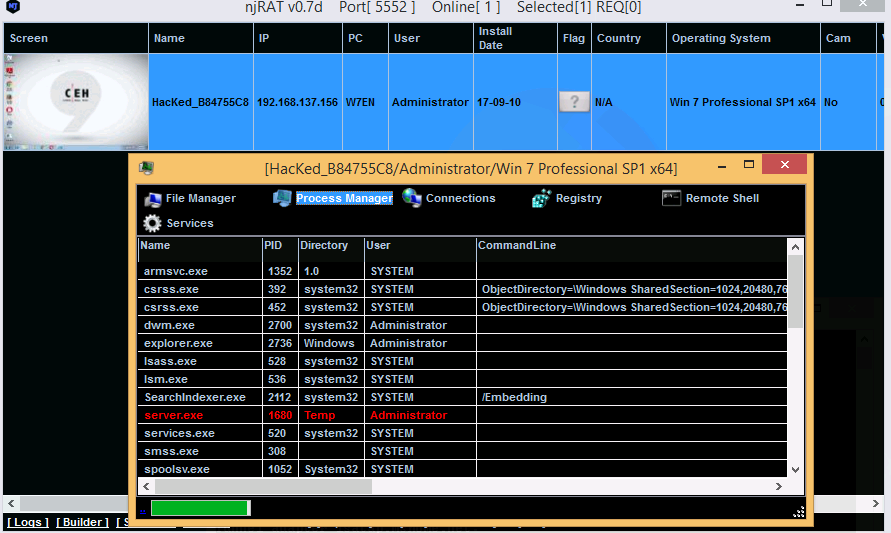This screenshot has height=533, width=891.
Task: Click process list horizontal scrollbar thumb
Action: pos(264,486)
